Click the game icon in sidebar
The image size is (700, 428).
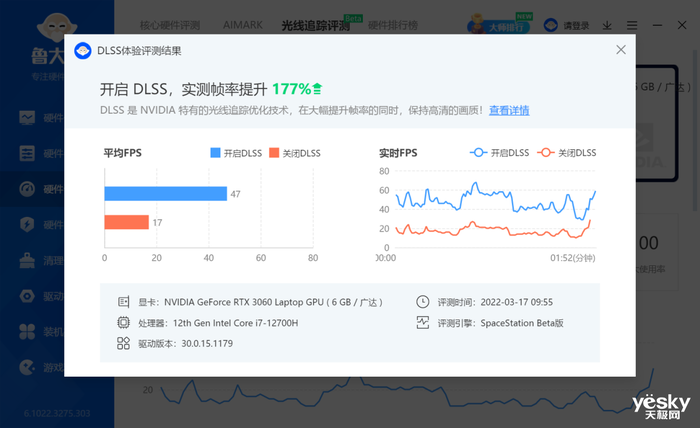[27, 367]
